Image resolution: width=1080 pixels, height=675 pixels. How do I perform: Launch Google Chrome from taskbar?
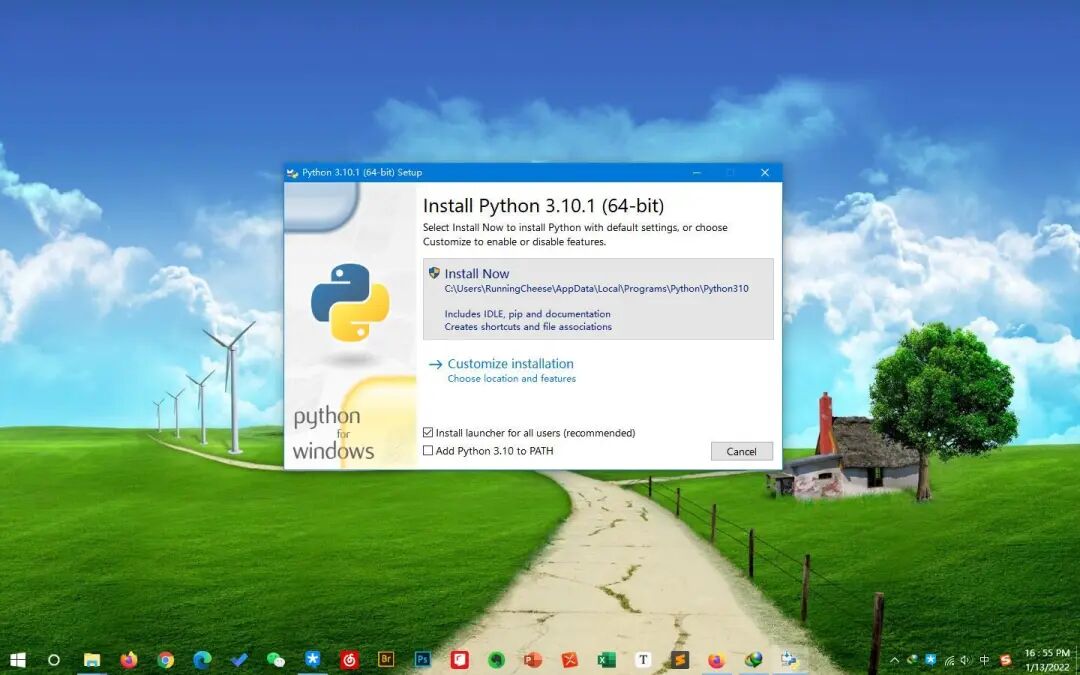[x=165, y=660]
